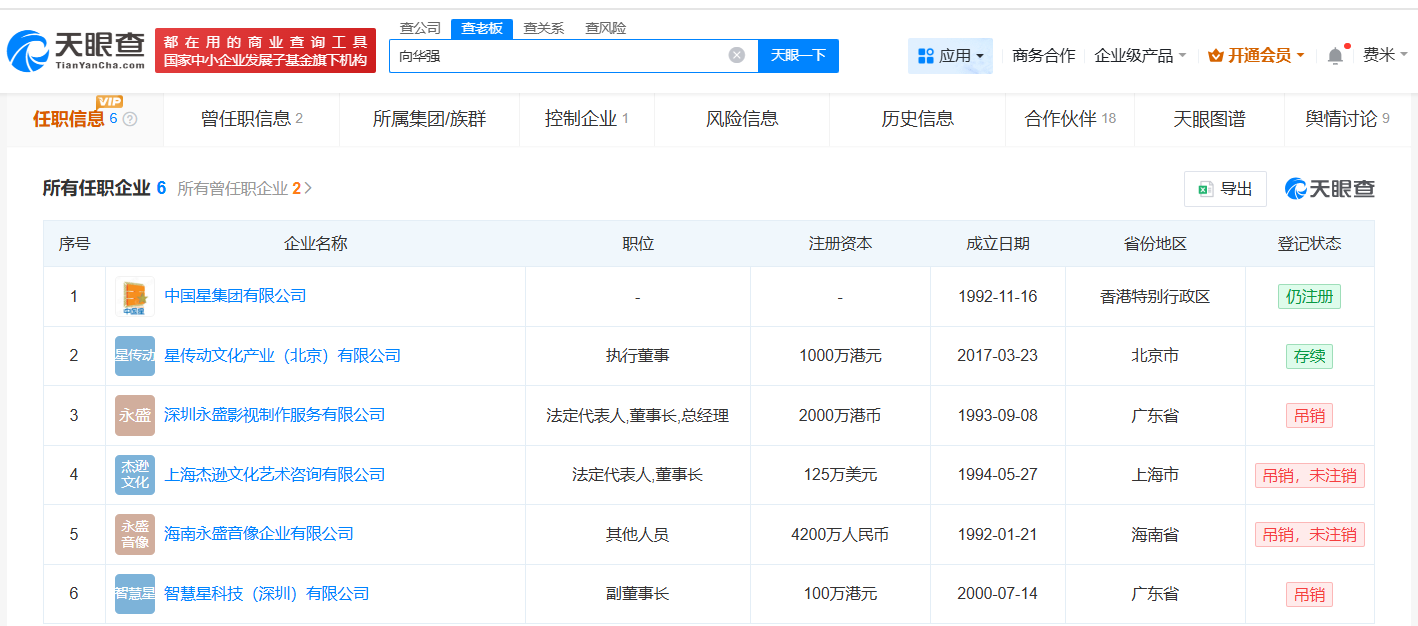Clear the search box with the X icon
Screen dimensions: 1418x626
738,55
